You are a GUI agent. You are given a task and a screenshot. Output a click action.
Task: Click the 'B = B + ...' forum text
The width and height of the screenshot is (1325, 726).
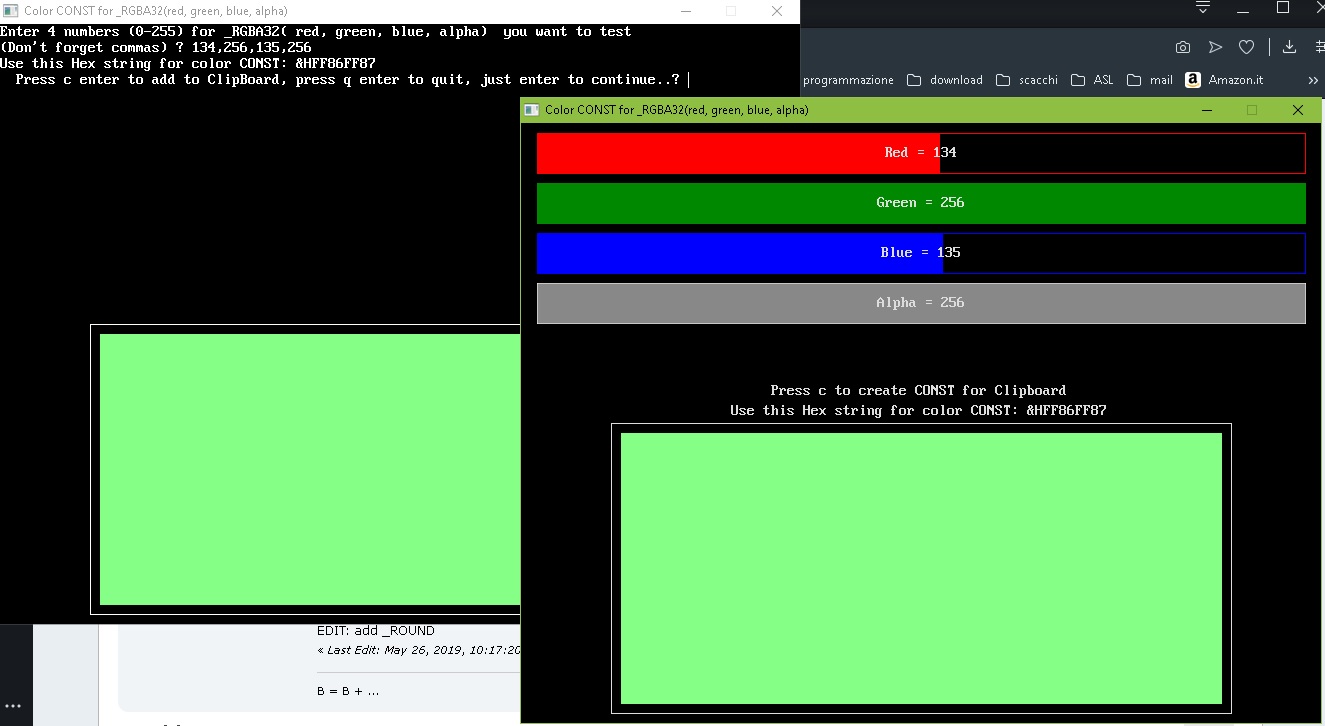[x=348, y=692]
